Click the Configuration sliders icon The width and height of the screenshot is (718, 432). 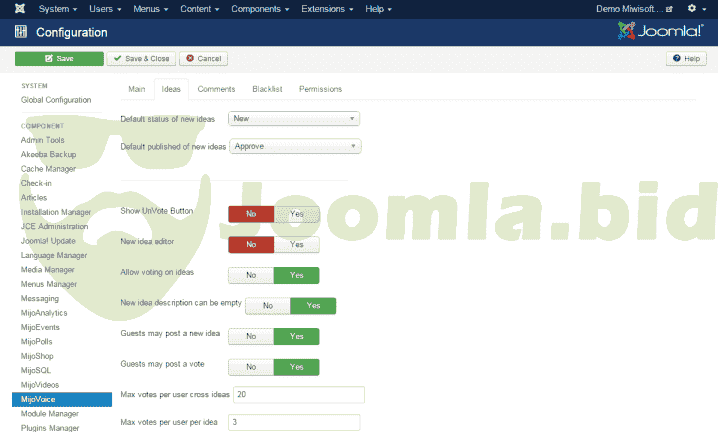[21, 32]
